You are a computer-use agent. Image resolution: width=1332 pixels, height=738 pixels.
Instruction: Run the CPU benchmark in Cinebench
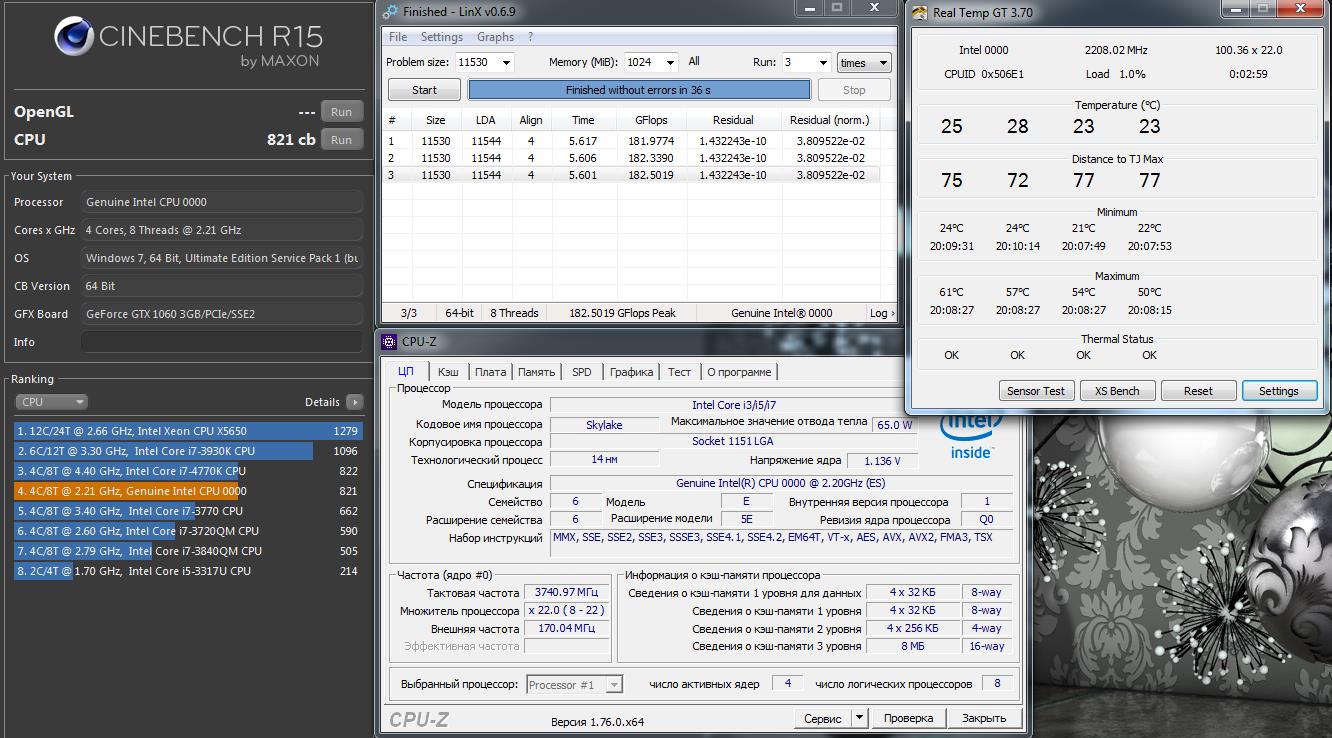pos(341,140)
